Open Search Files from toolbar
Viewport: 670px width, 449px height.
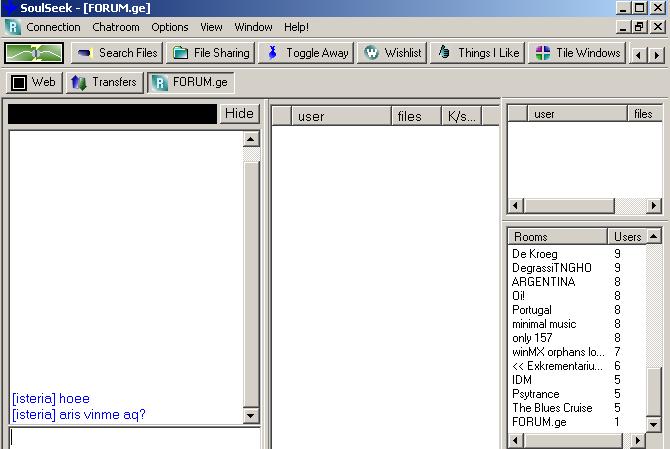117,53
